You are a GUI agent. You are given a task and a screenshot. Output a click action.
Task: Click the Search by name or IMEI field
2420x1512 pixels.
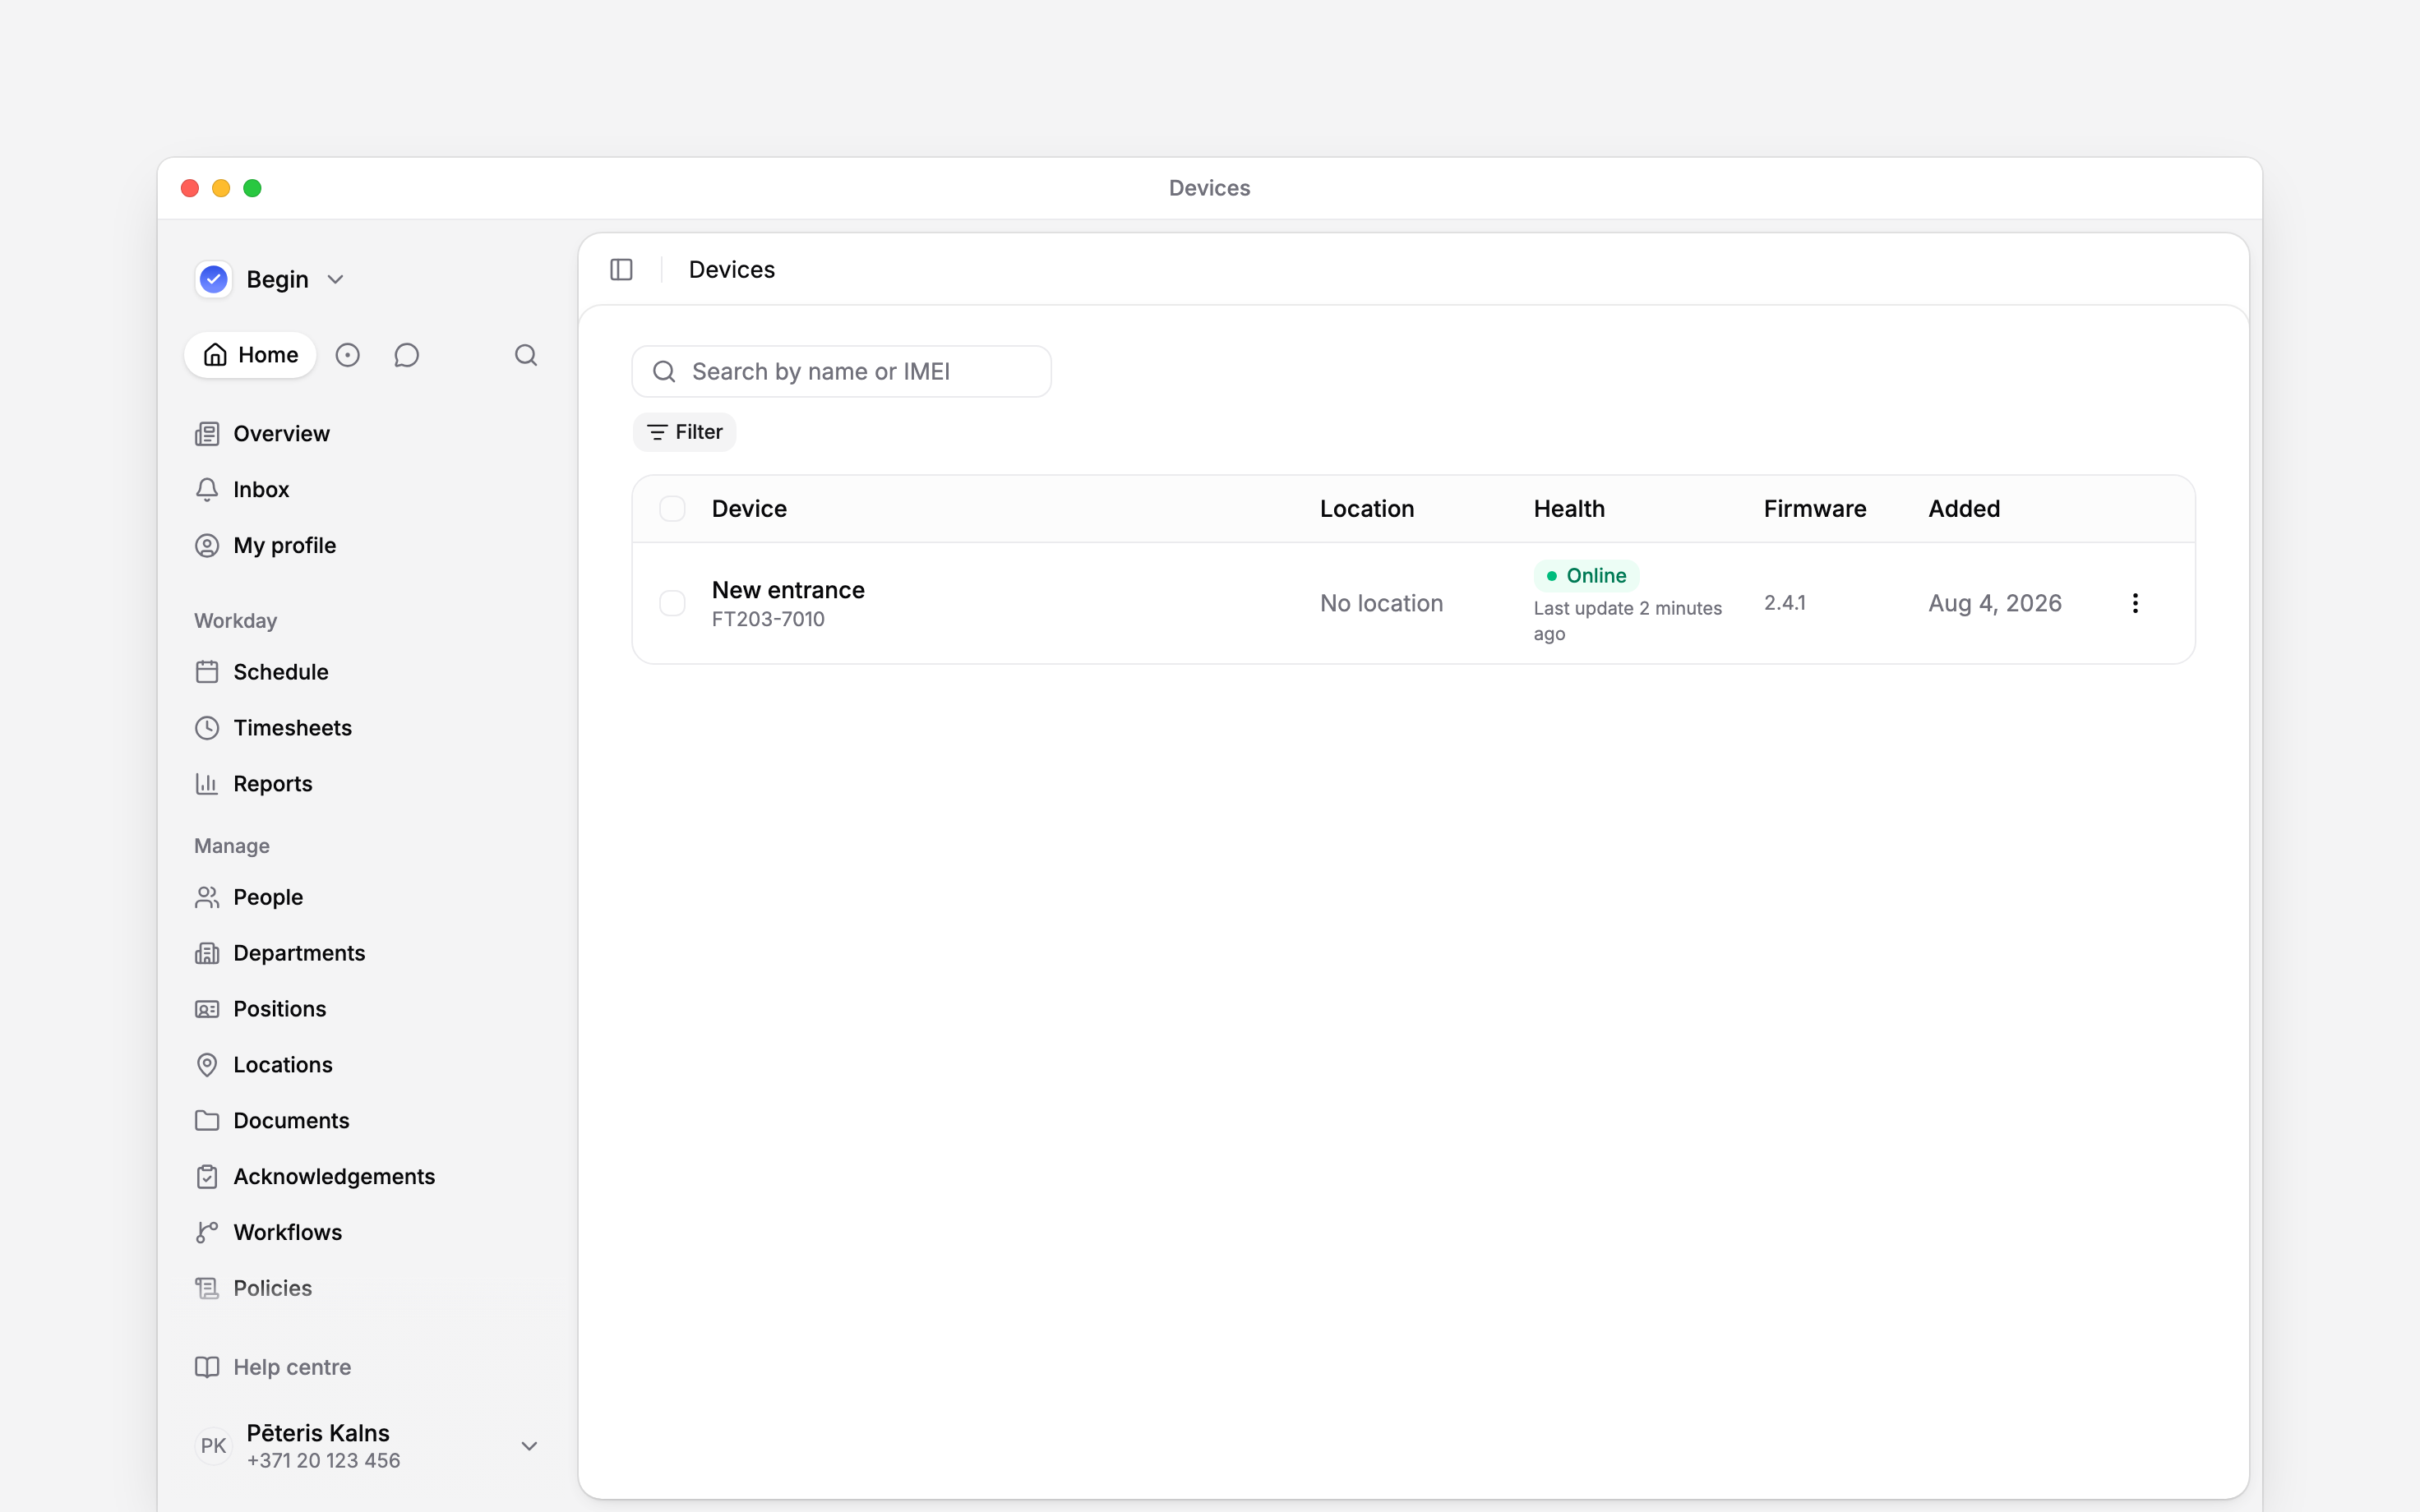point(841,372)
